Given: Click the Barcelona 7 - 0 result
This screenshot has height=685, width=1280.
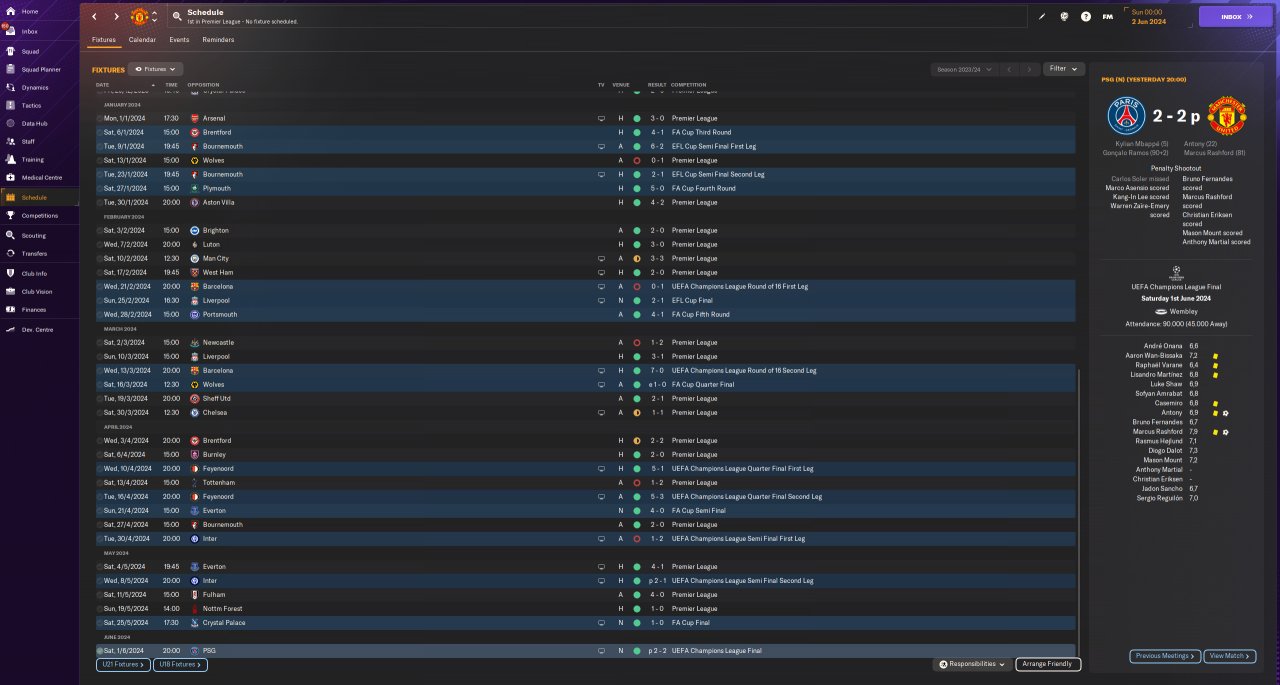Looking at the screenshot, I should tap(657, 371).
